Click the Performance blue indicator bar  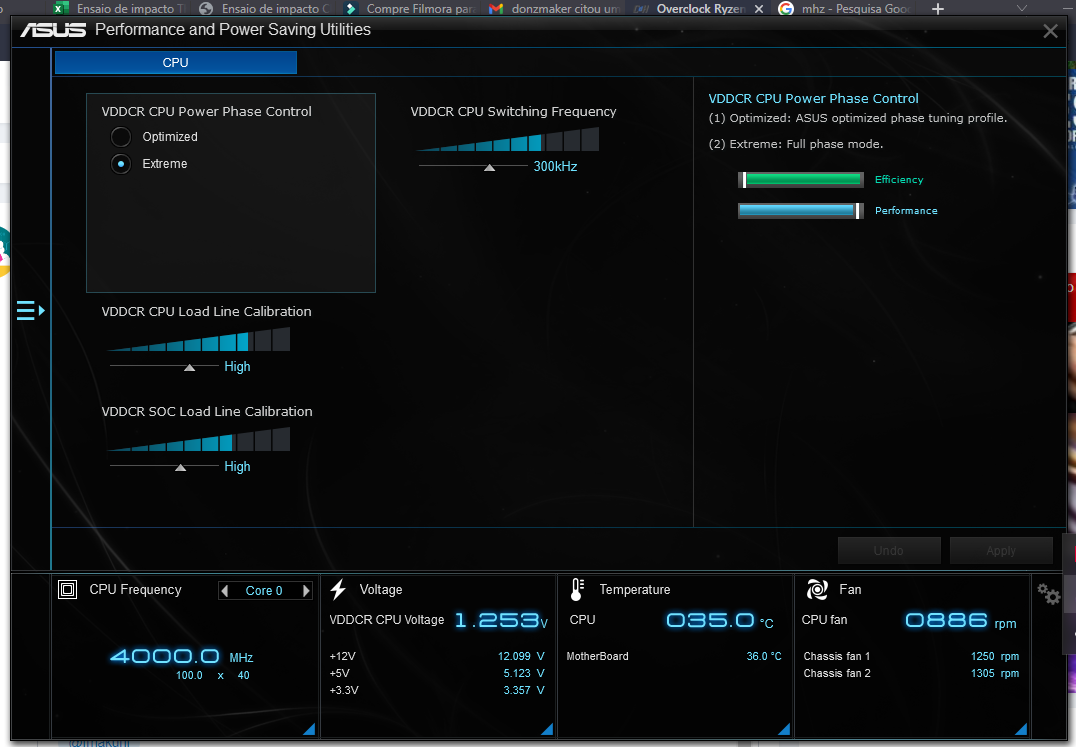pos(800,211)
